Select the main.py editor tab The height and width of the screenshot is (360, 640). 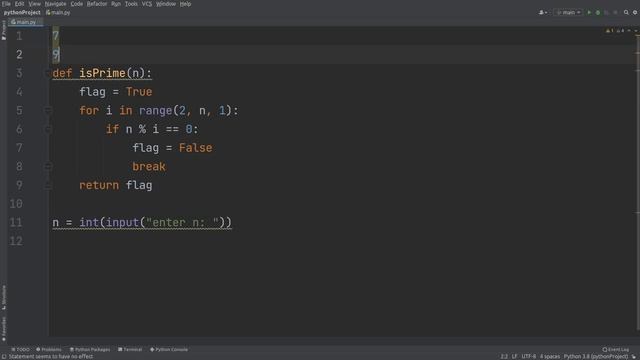[25, 22]
